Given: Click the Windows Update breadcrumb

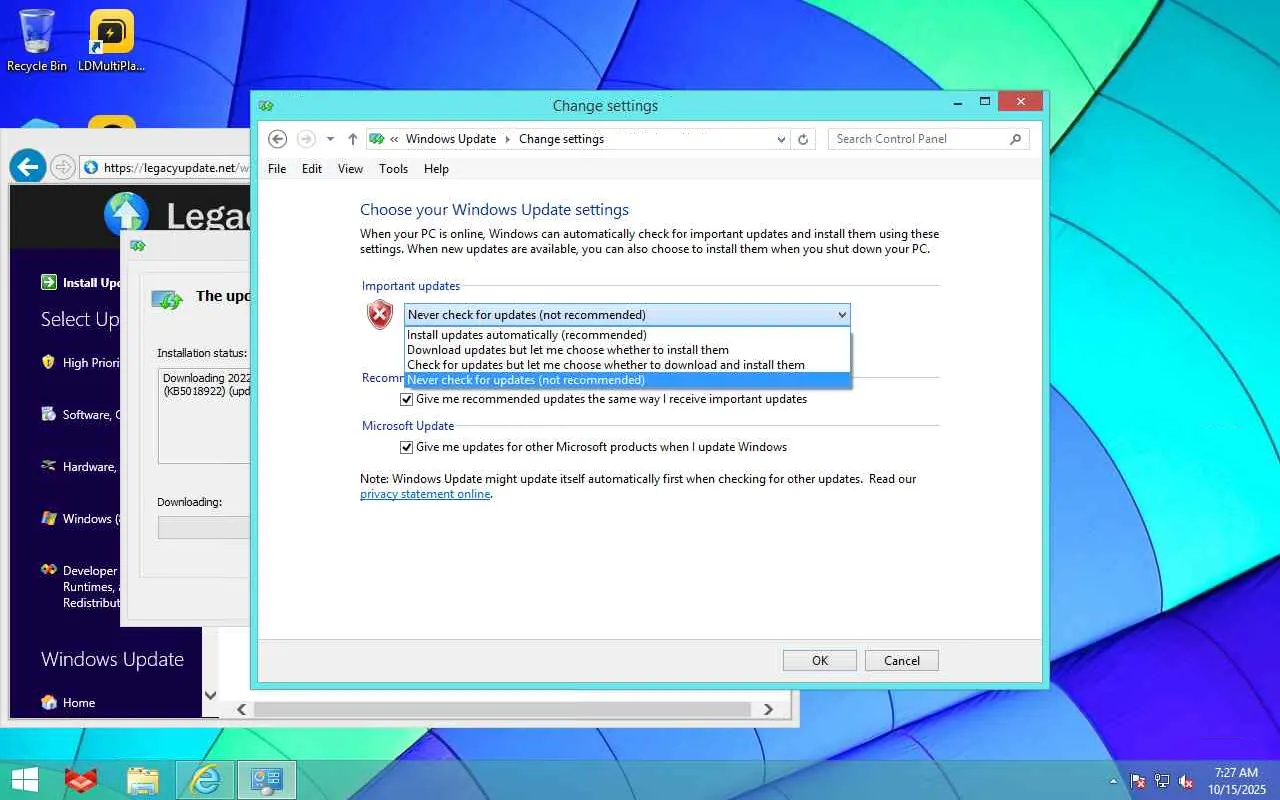Looking at the screenshot, I should 451,139.
